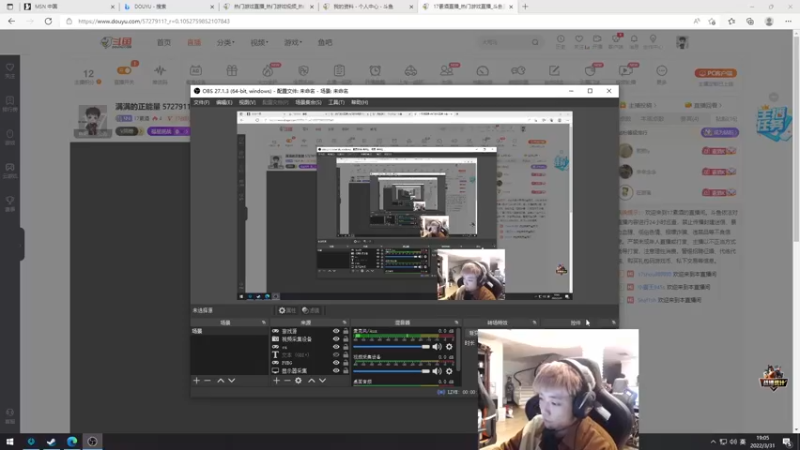
Task: Open the OBS icon in the taskbar
Action: coord(92,441)
